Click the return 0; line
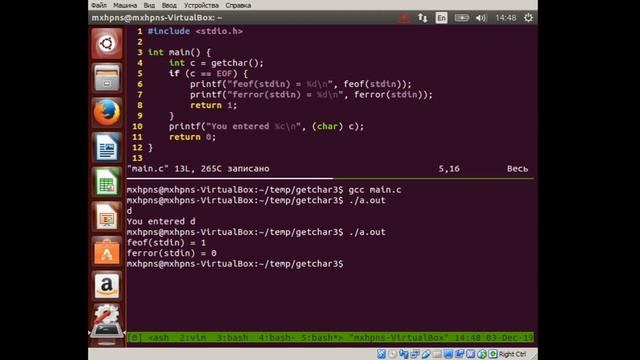This screenshot has width=640, height=360. (192, 137)
